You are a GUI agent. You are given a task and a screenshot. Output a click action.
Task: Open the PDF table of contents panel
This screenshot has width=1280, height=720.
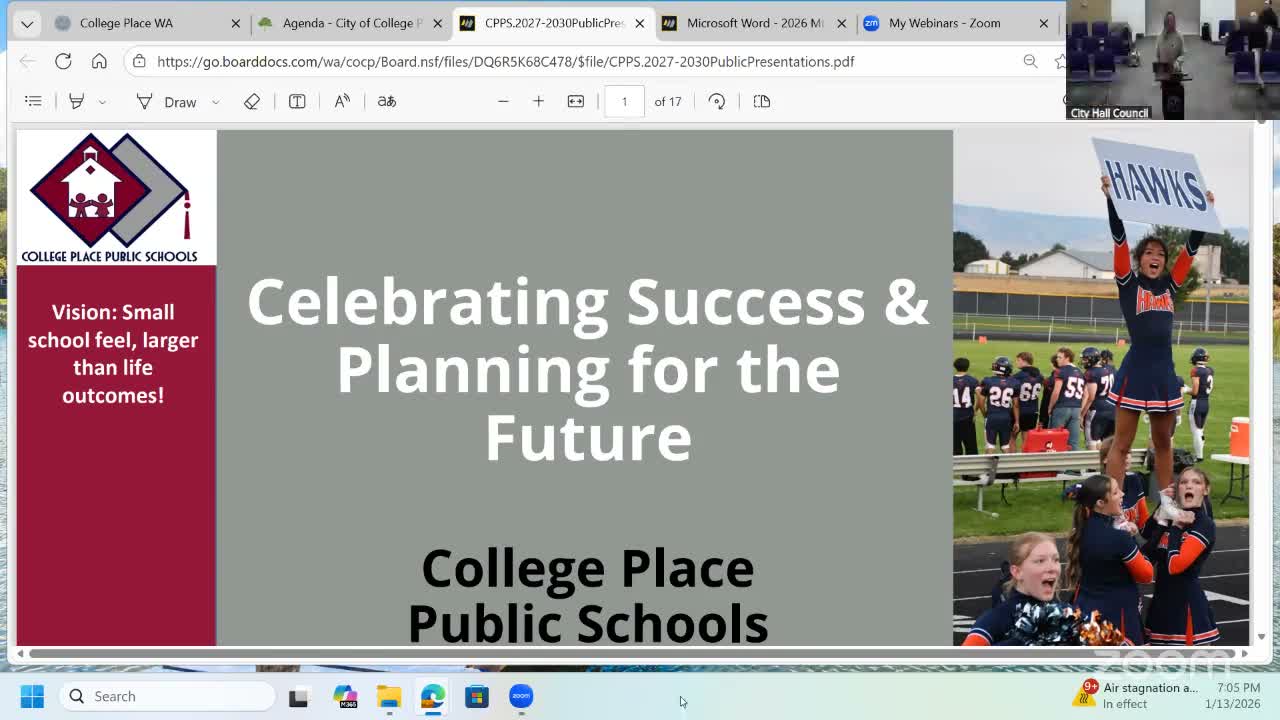point(33,100)
